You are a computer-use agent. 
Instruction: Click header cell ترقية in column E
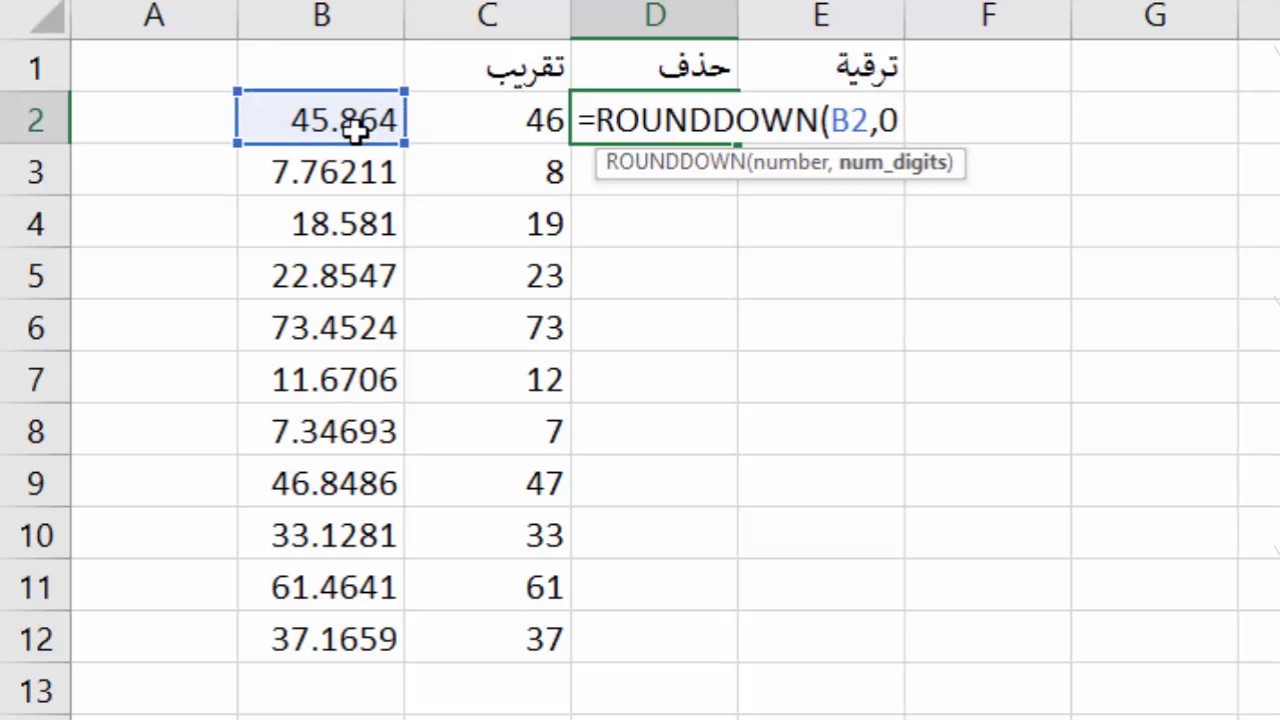(821, 67)
